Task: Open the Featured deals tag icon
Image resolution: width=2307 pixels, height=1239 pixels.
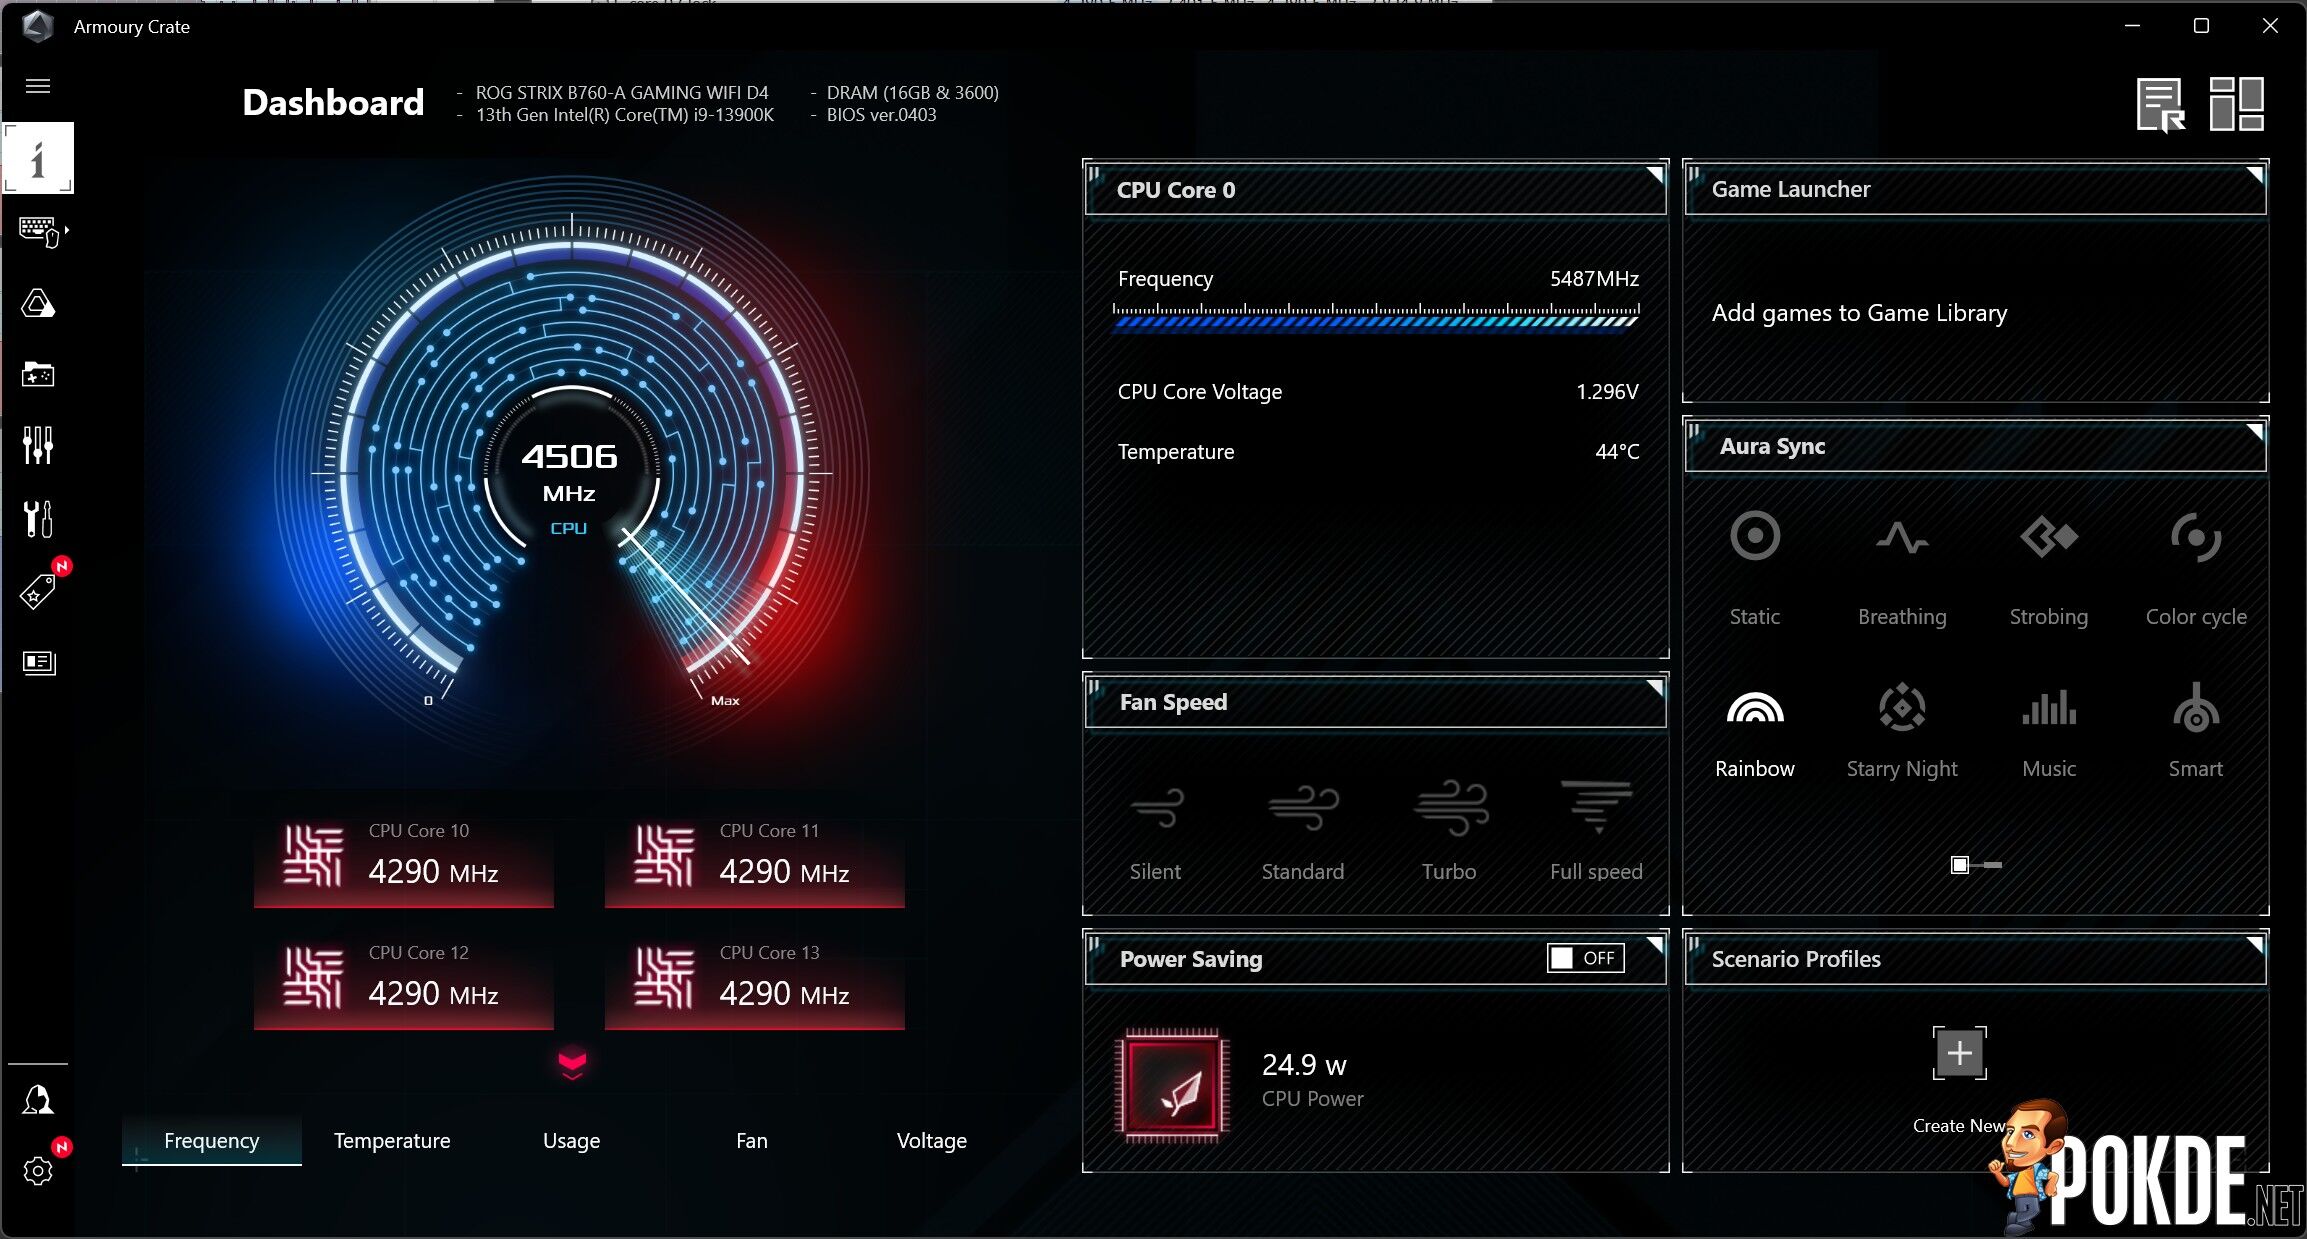Action: pos(38,591)
